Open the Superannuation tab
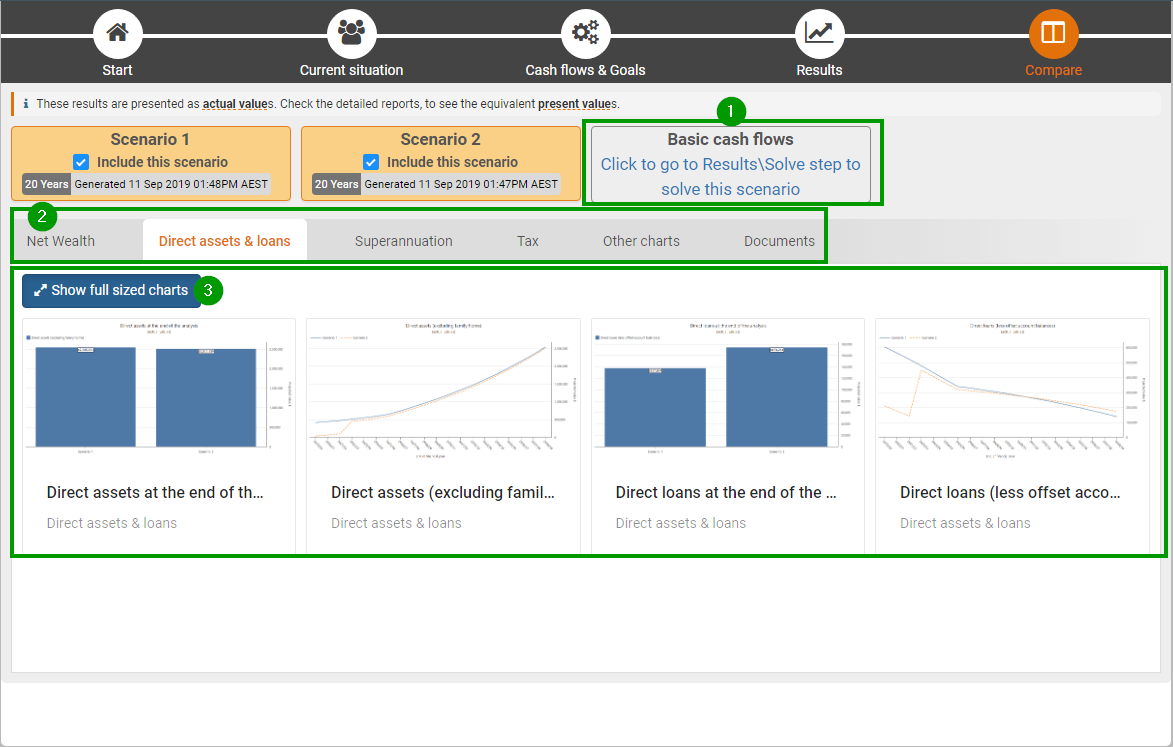1173x747 pixels. point(403,241)
